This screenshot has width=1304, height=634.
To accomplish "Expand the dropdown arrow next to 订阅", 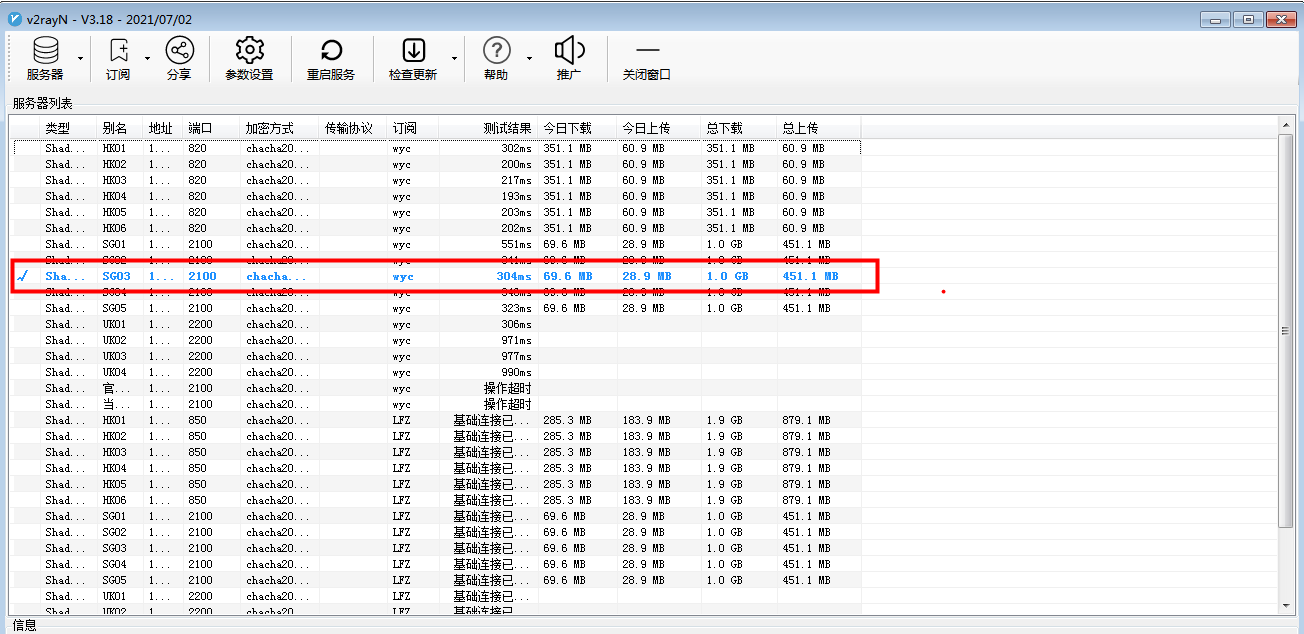I will pyautogui.click(x=147, y=58).
